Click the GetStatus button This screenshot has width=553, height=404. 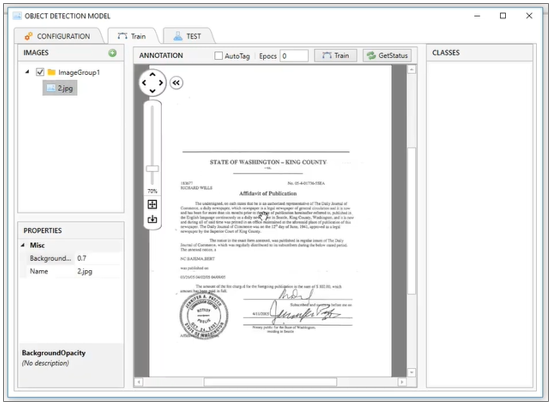pos(387,56)
